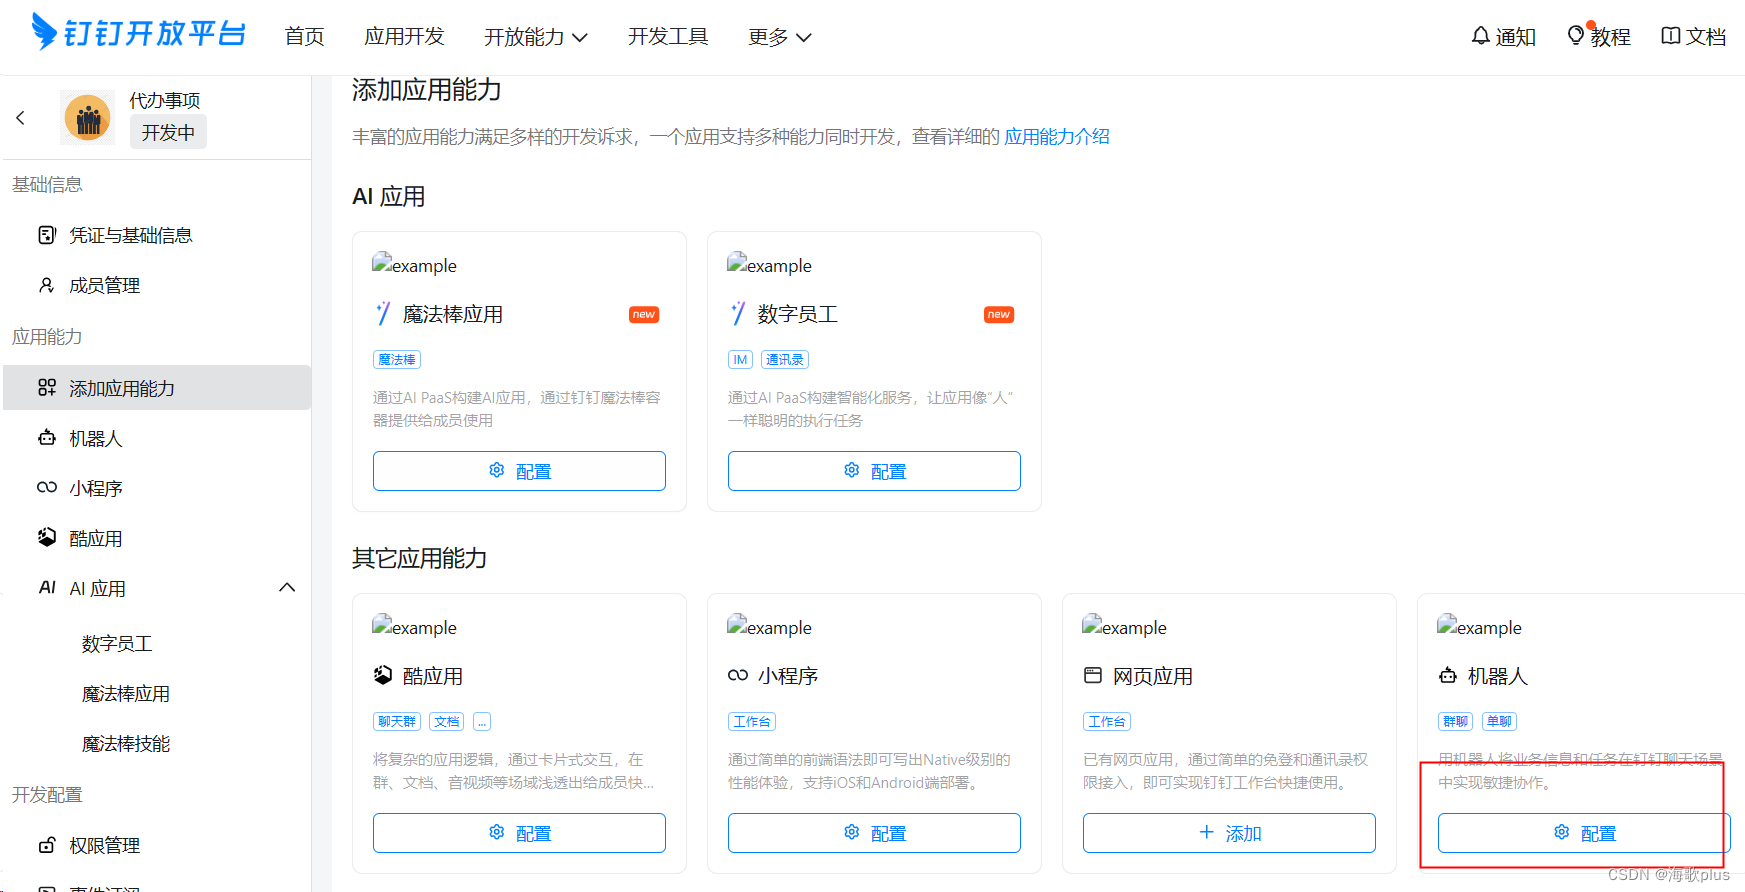This screenshot has width=1745, height=892.
Task: Collapse the AI 应用 sidebar group
Action: coord(287,587)
